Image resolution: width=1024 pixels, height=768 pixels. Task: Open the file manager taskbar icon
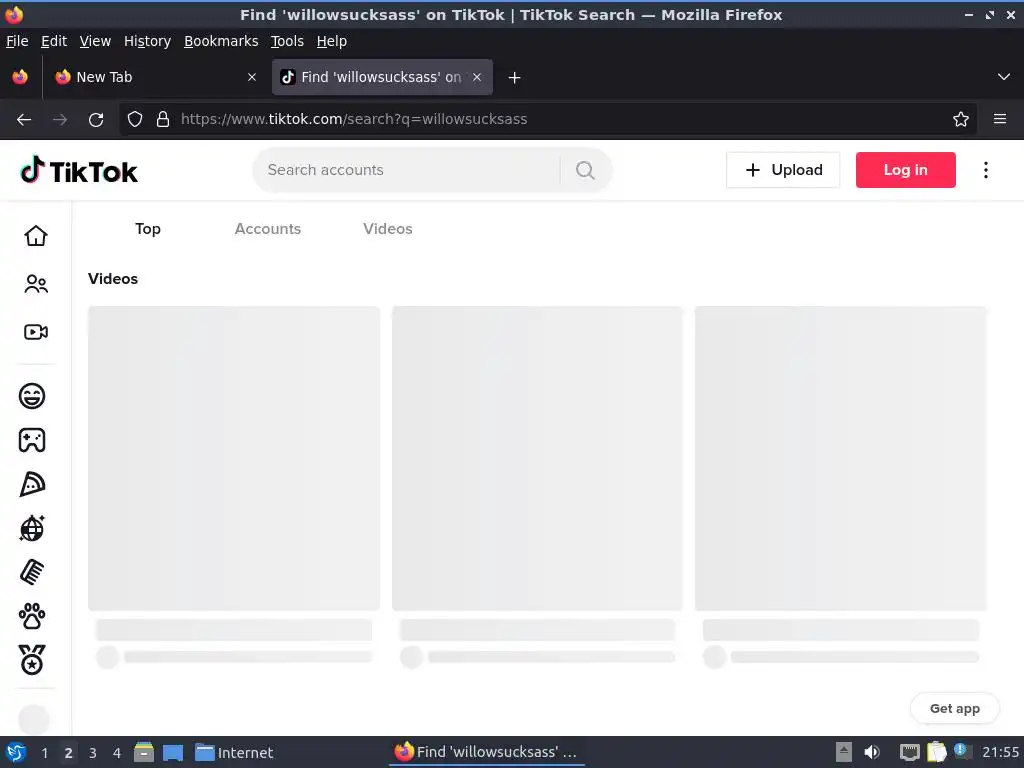(144, 752)
